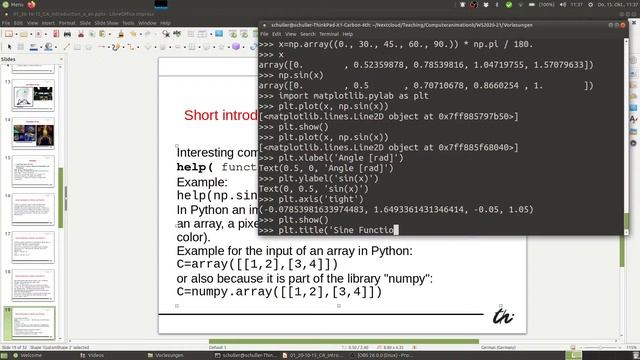
Task: Select slide 18 thumbnail in Slides panel
Action: pos(33,285)
